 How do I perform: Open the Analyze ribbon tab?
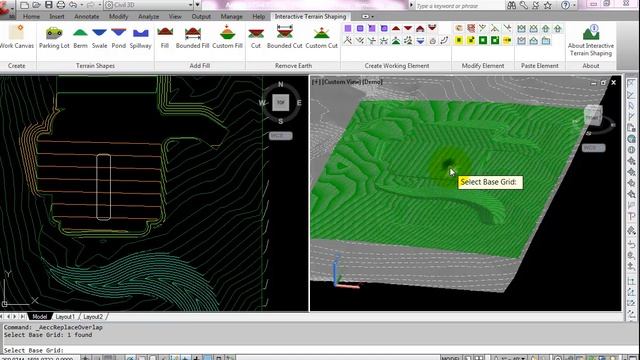point(149,16)
